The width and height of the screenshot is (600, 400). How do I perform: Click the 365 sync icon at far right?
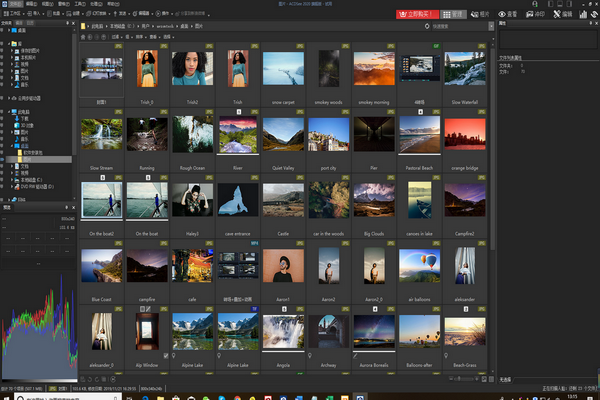[594, 15]
